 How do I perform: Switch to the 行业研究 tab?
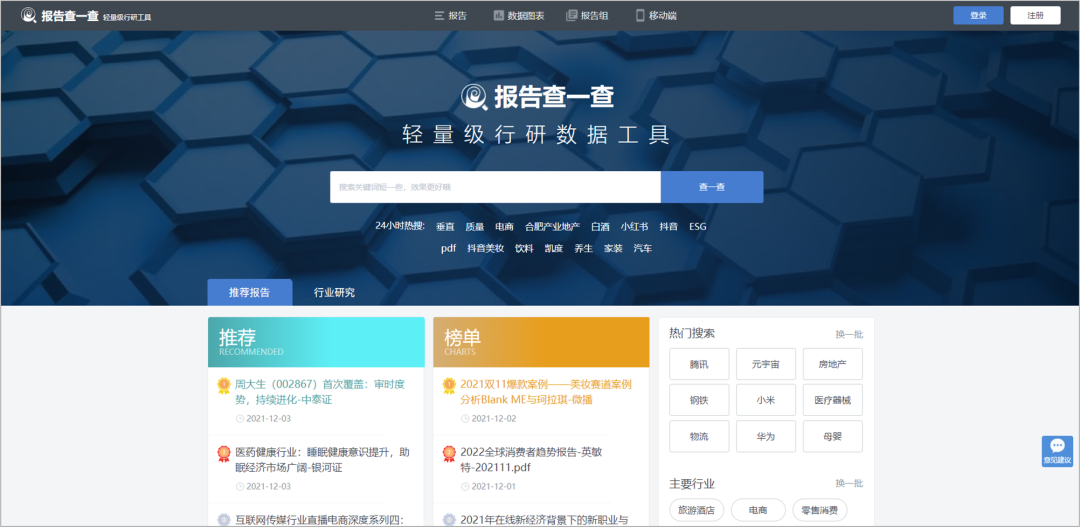click(x=334, y=293)
